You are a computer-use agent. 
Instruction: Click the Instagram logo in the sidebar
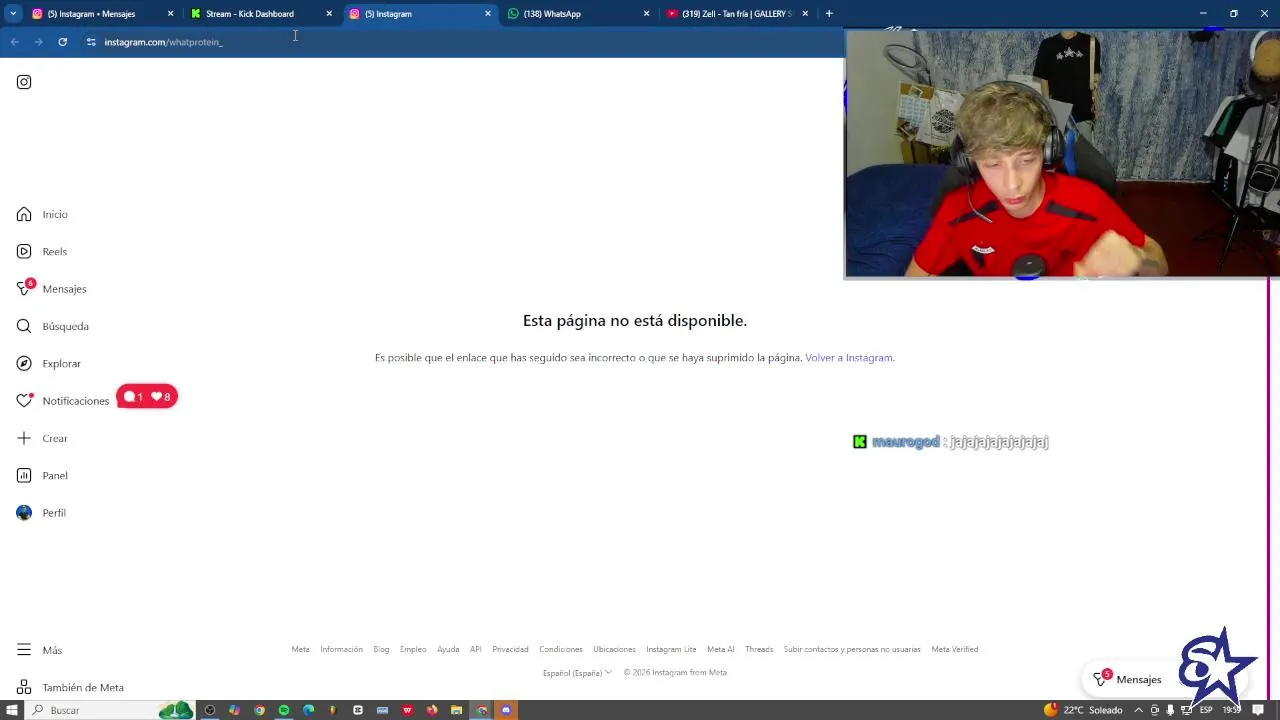click(24, 82)
